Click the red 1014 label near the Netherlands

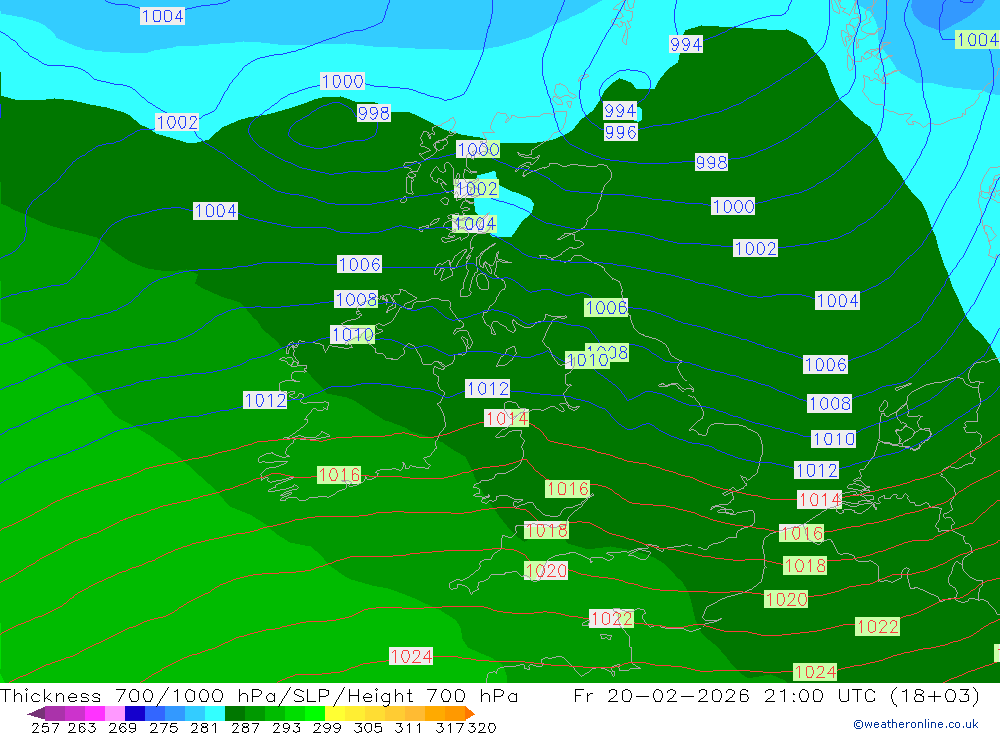820,500
